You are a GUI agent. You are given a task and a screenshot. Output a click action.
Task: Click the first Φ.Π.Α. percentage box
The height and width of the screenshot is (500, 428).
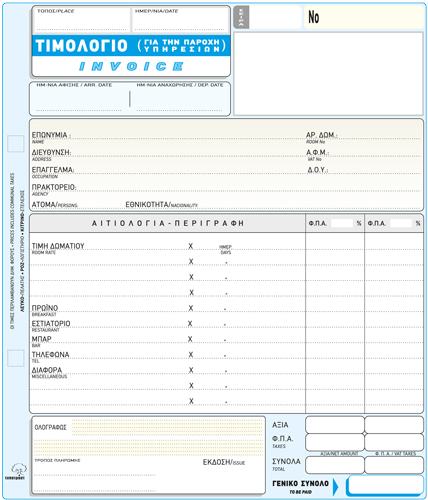click(x=342, y=223)
